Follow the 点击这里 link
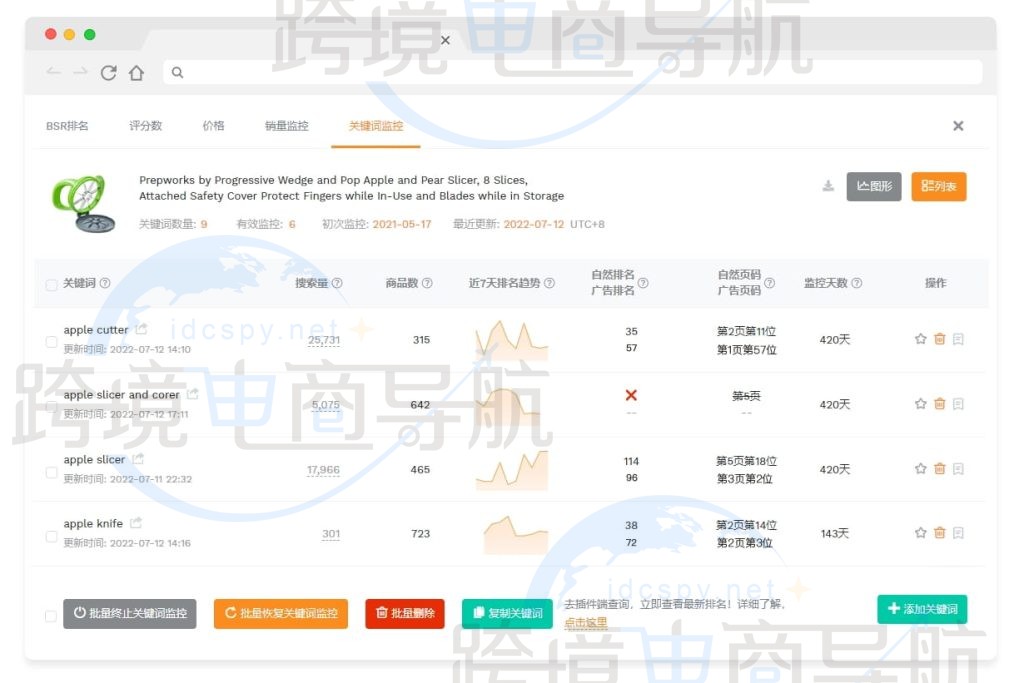 [585, 623]
